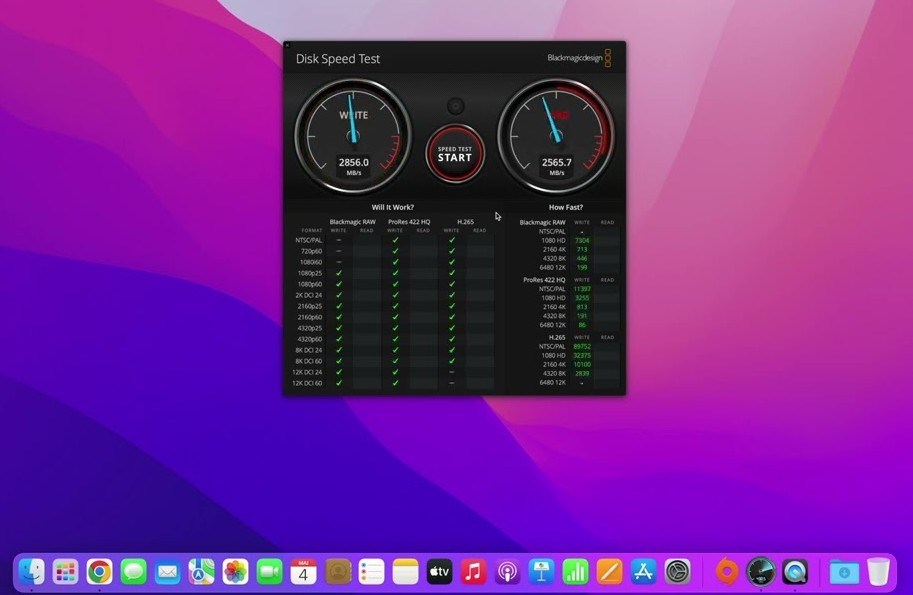Select the 8K DCI 60 row label

click(x=309, y=362)
